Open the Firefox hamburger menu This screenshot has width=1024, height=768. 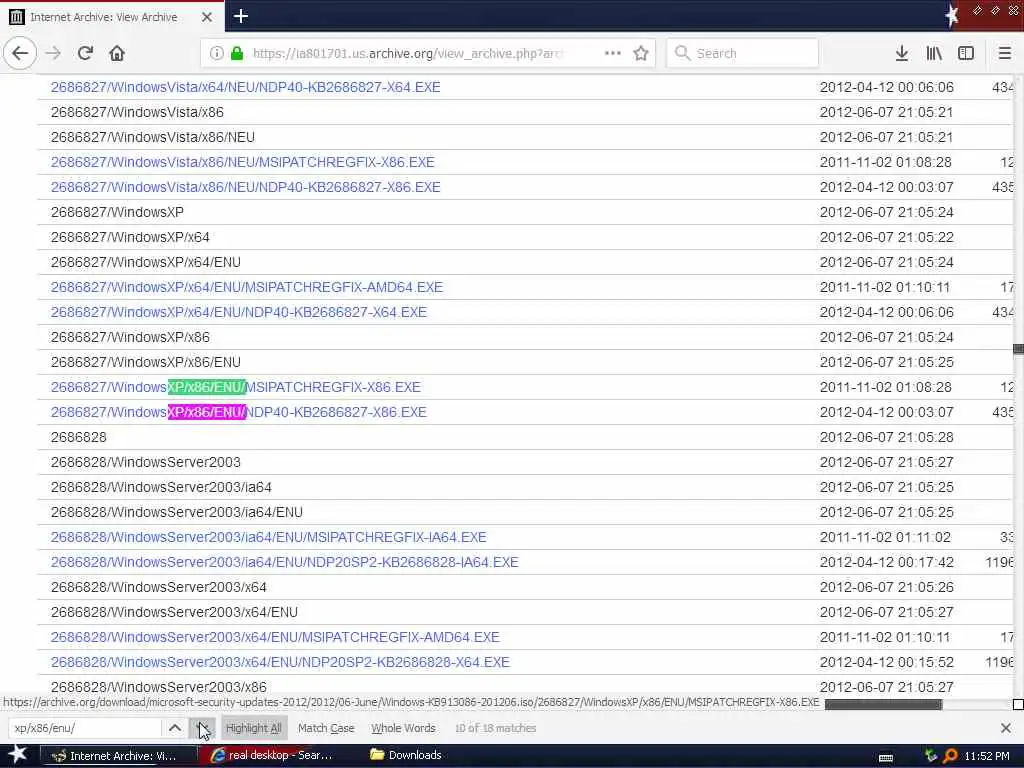[1005, 53]
